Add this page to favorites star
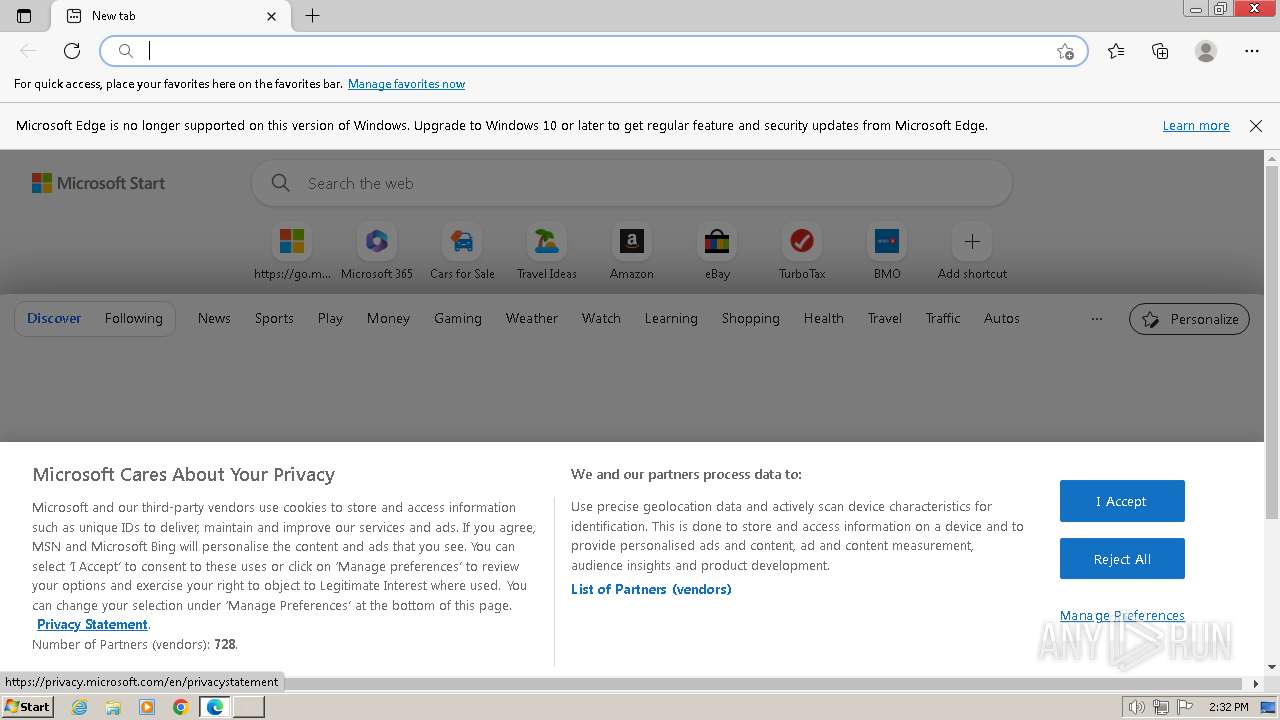The height and width of the screenshot is (720, 1280). (x=1065, y=51)
